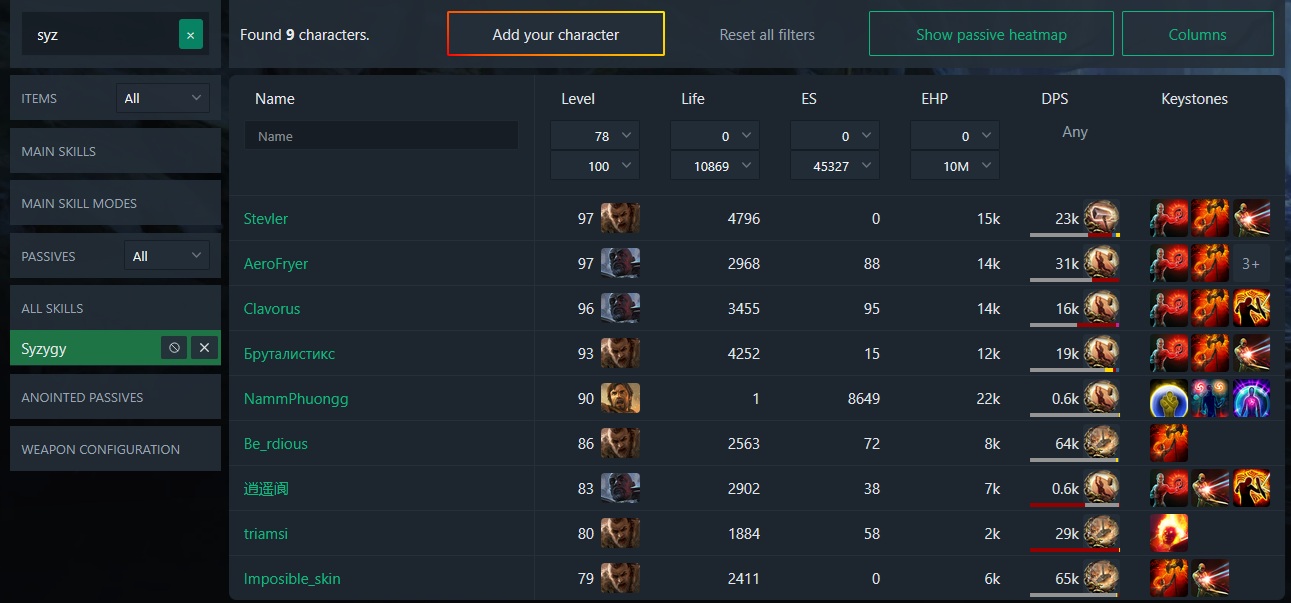This screenshot has height=603, width=1291.
Task: Click Stevler's class portrait icon
Action: tap(620, 218)
